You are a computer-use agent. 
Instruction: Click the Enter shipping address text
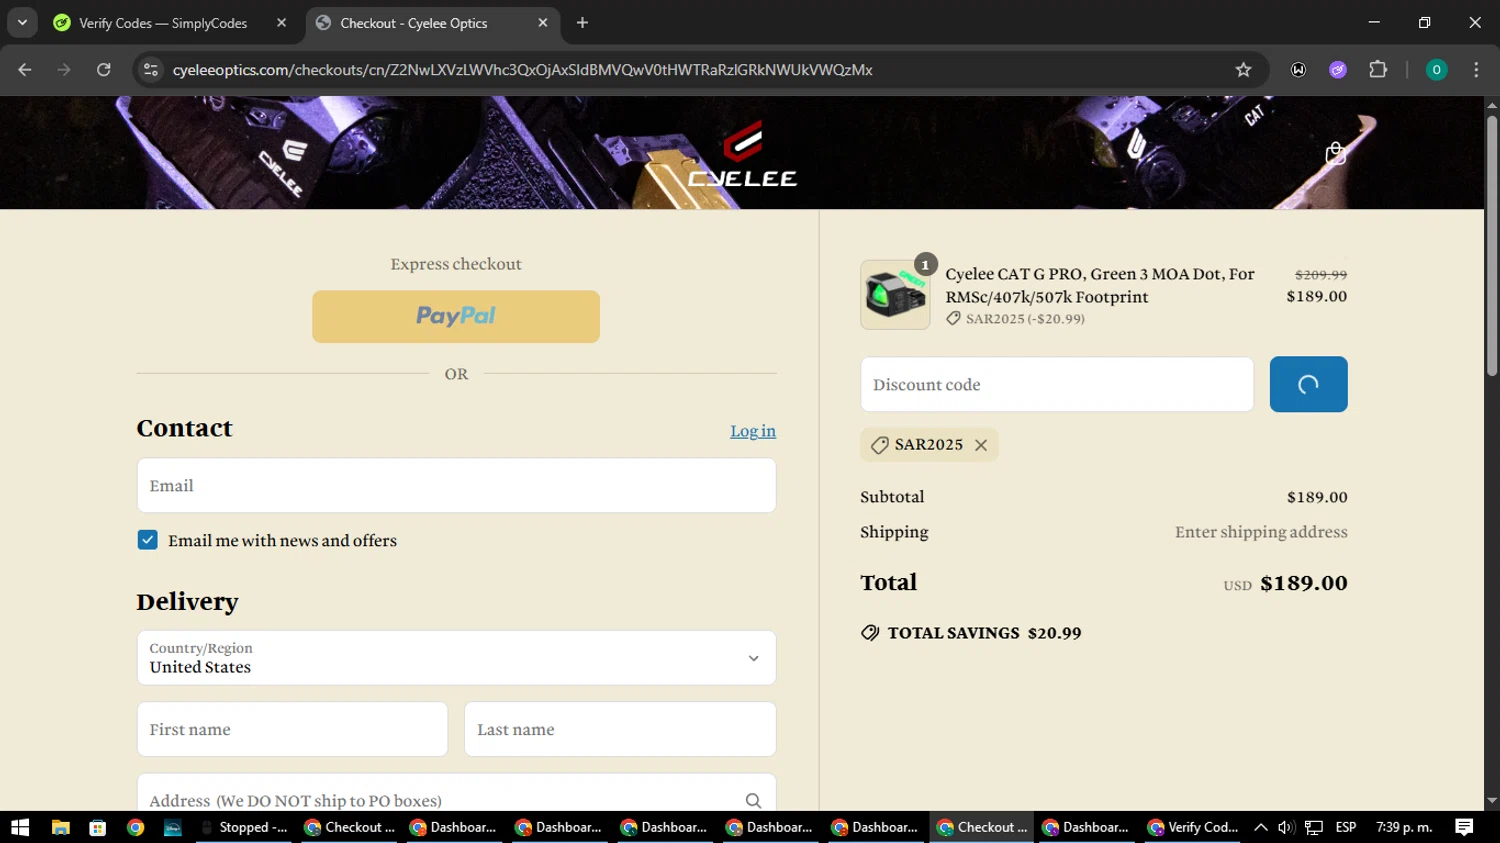coord(1261,532)
